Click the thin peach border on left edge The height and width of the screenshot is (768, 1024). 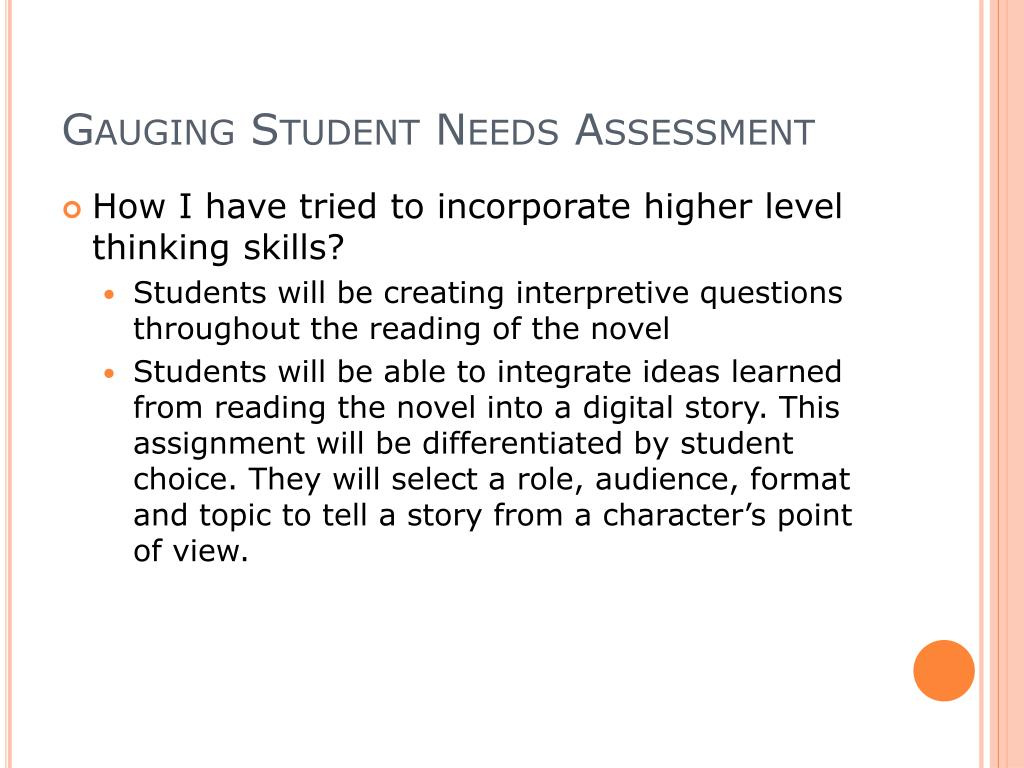point(7,384)
